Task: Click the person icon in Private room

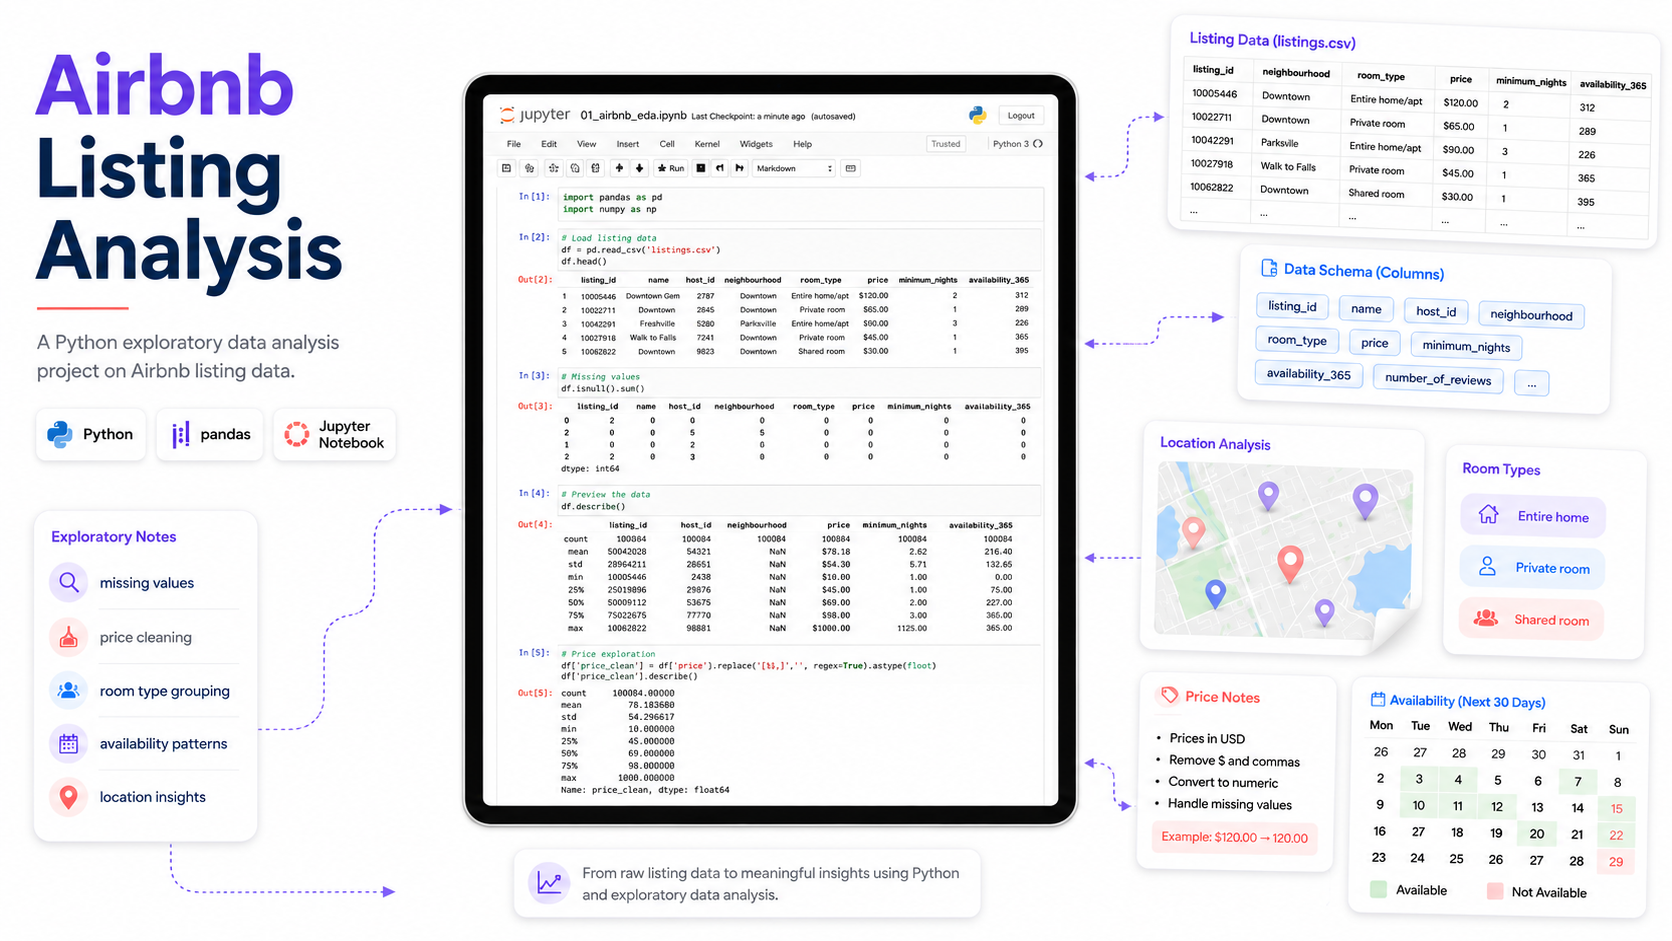Action: (x=1487, y=566)
